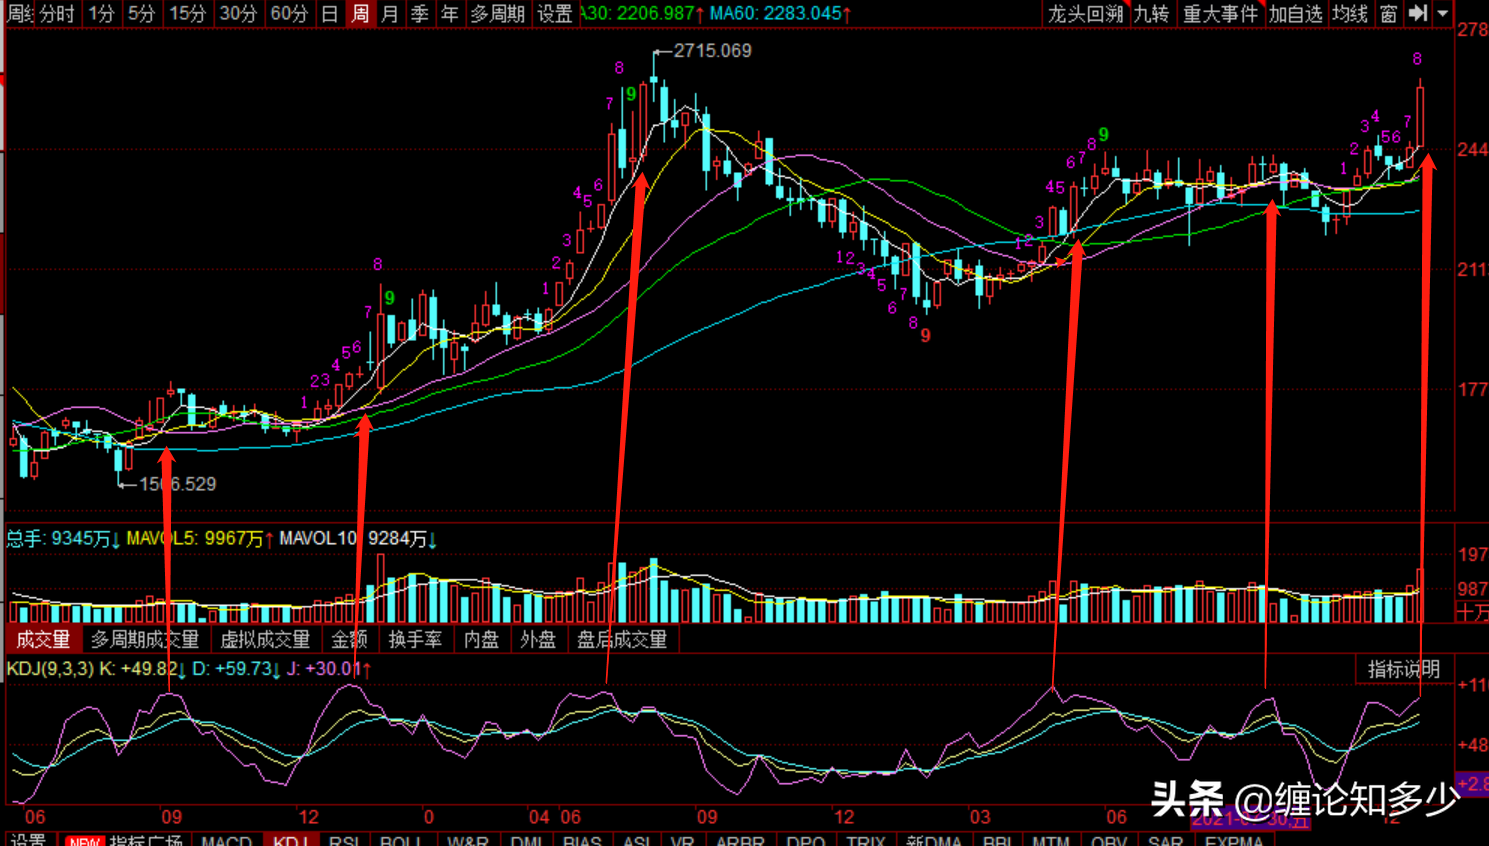The image size is (1489, 846).
Task: Switch to the 多周期成交量 tab
Action: coord(144,639)
